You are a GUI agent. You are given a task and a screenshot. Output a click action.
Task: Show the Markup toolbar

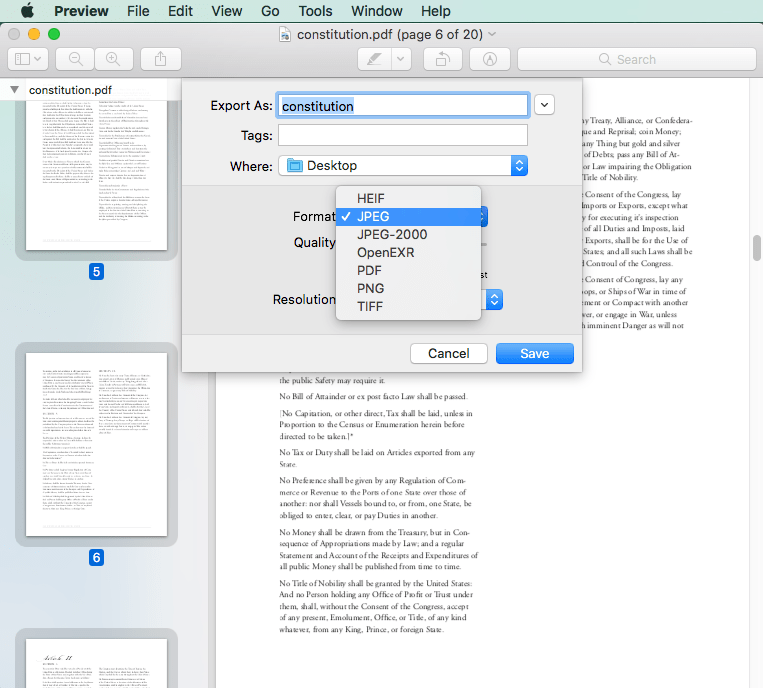point(490,59)
